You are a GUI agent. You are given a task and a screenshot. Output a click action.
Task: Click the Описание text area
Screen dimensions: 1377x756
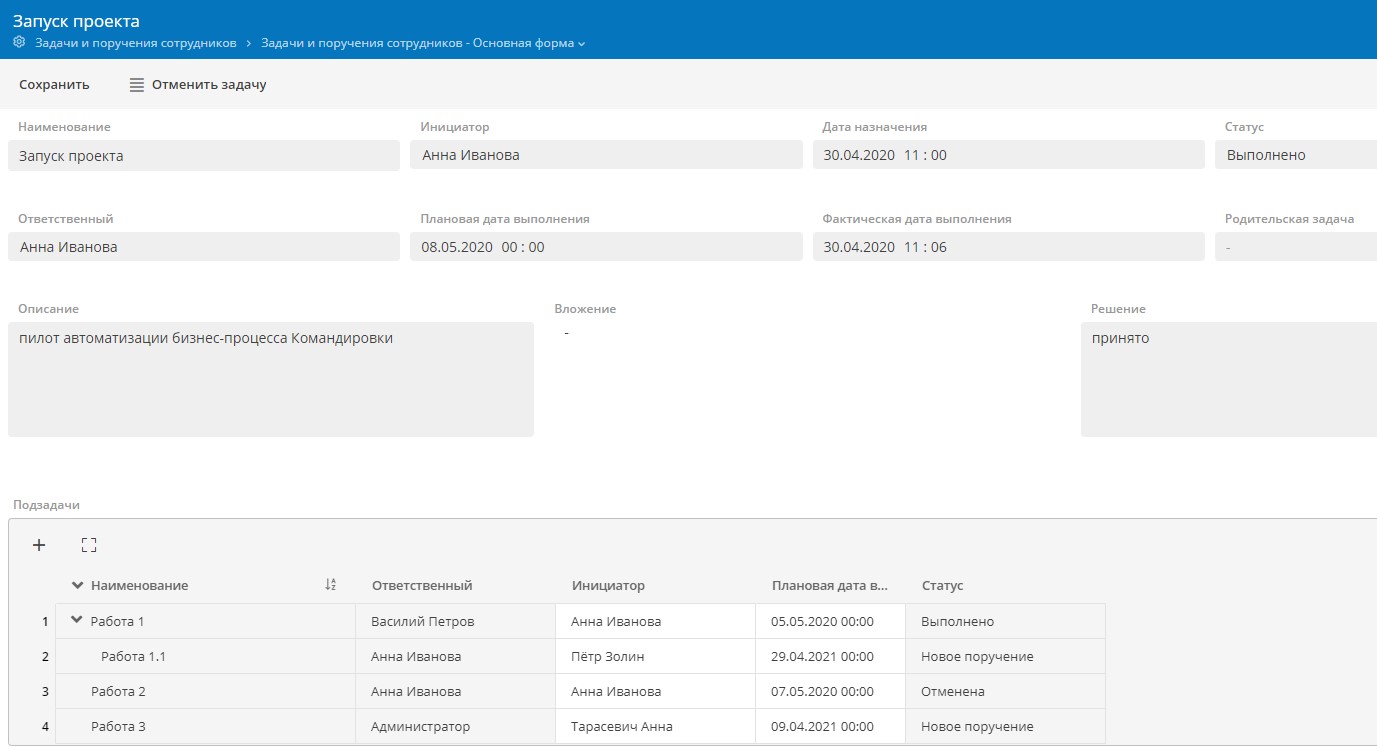(271, 379)
